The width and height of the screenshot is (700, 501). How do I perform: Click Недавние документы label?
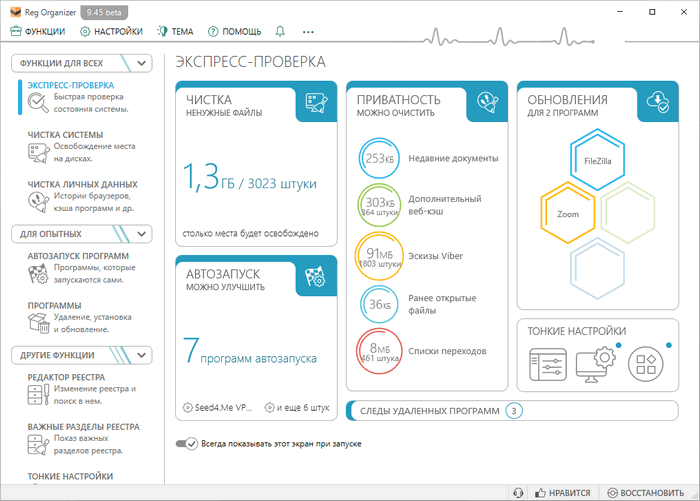tap(453, 158)
